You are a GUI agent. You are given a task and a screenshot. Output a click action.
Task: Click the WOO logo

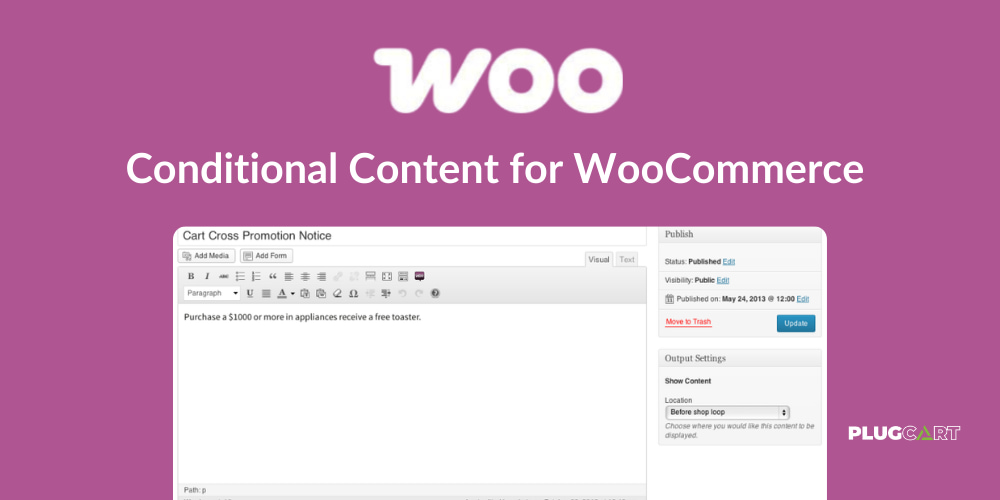click(x=498, y=81)
